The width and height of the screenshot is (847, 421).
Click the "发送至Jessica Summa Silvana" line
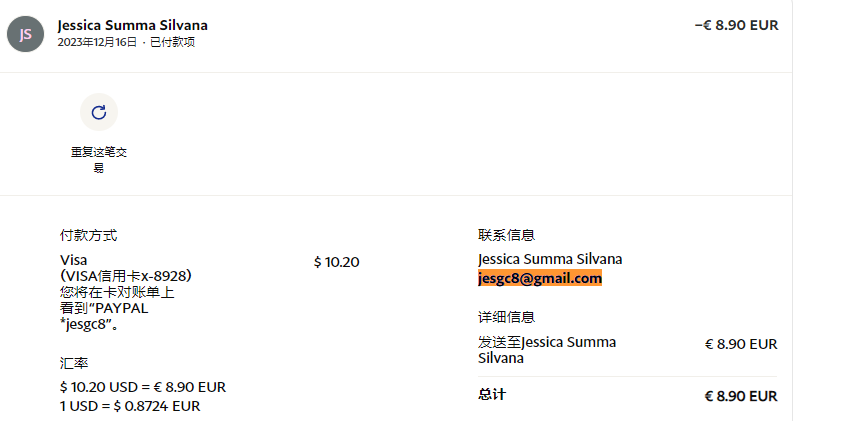[x=547, y=349]
